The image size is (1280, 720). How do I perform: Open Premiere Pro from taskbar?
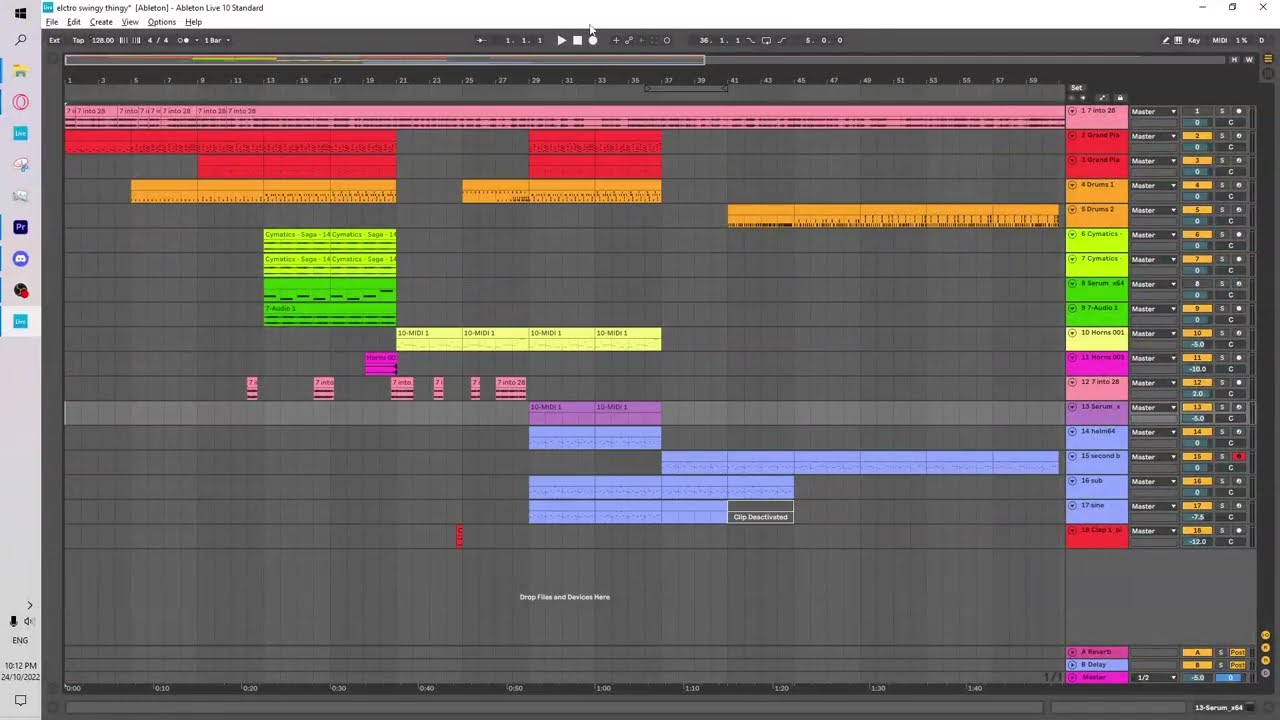[20, 227]
